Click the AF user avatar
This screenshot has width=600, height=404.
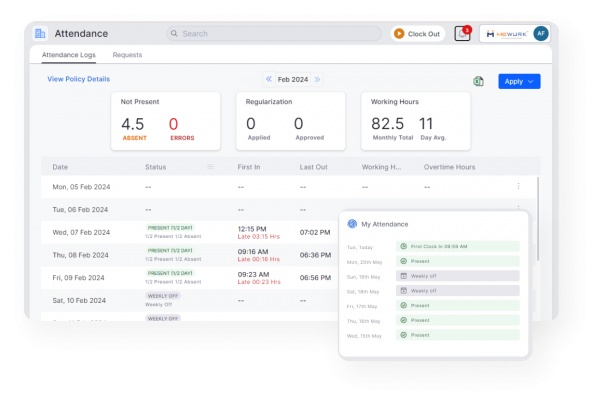(x=541, y=34)
